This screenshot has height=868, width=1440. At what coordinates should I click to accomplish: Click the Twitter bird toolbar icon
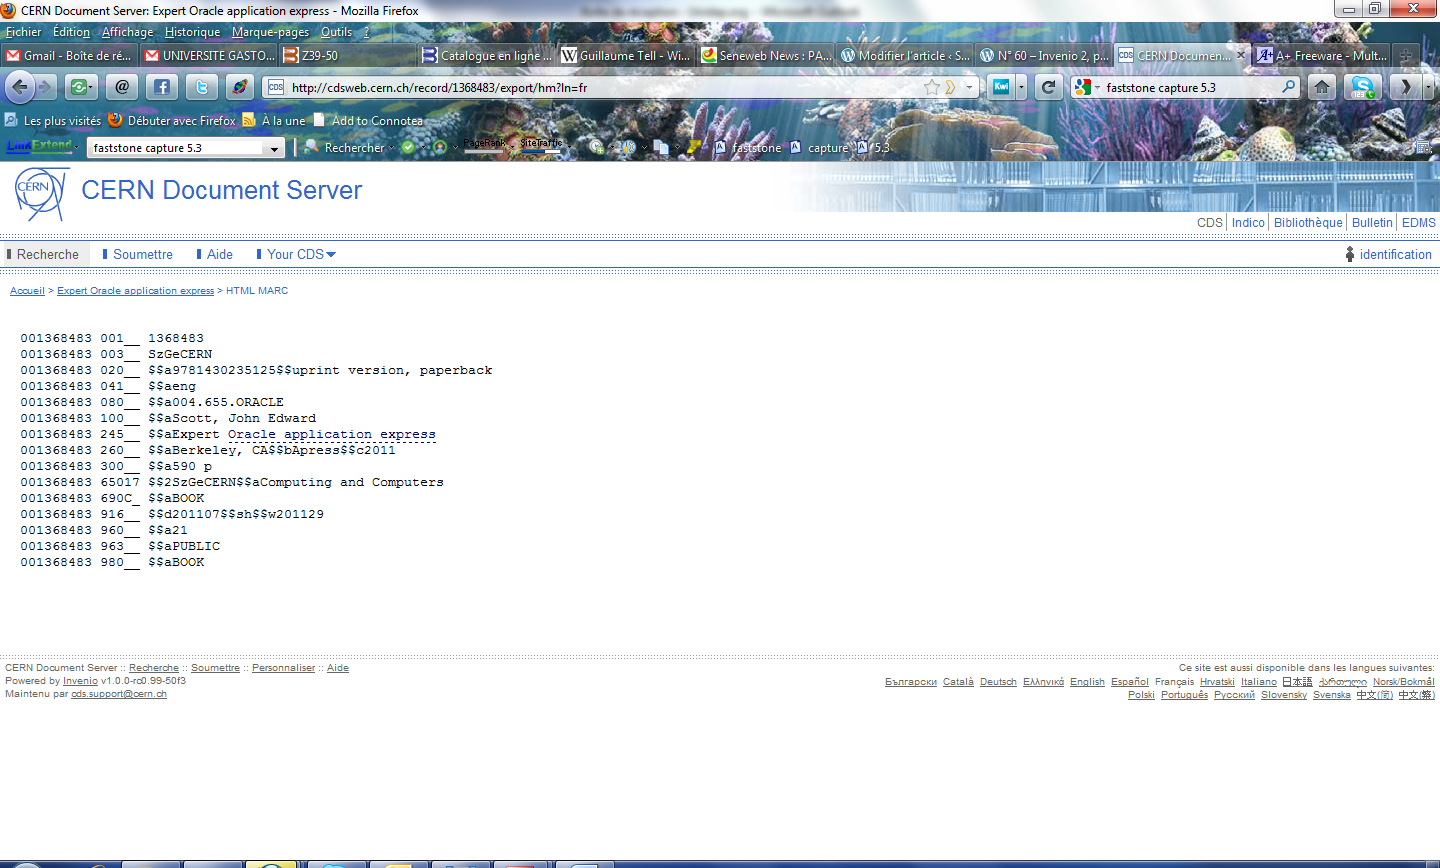(x=201, y=87)
